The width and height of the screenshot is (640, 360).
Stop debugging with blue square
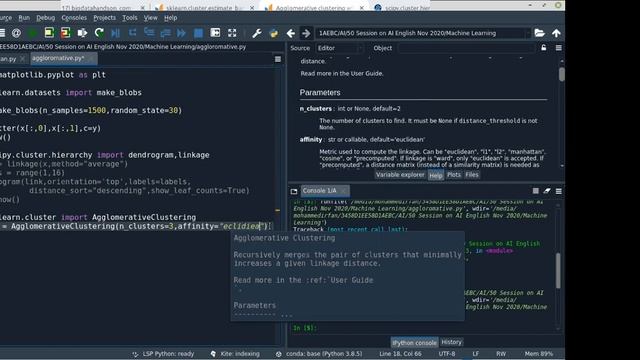198,33
